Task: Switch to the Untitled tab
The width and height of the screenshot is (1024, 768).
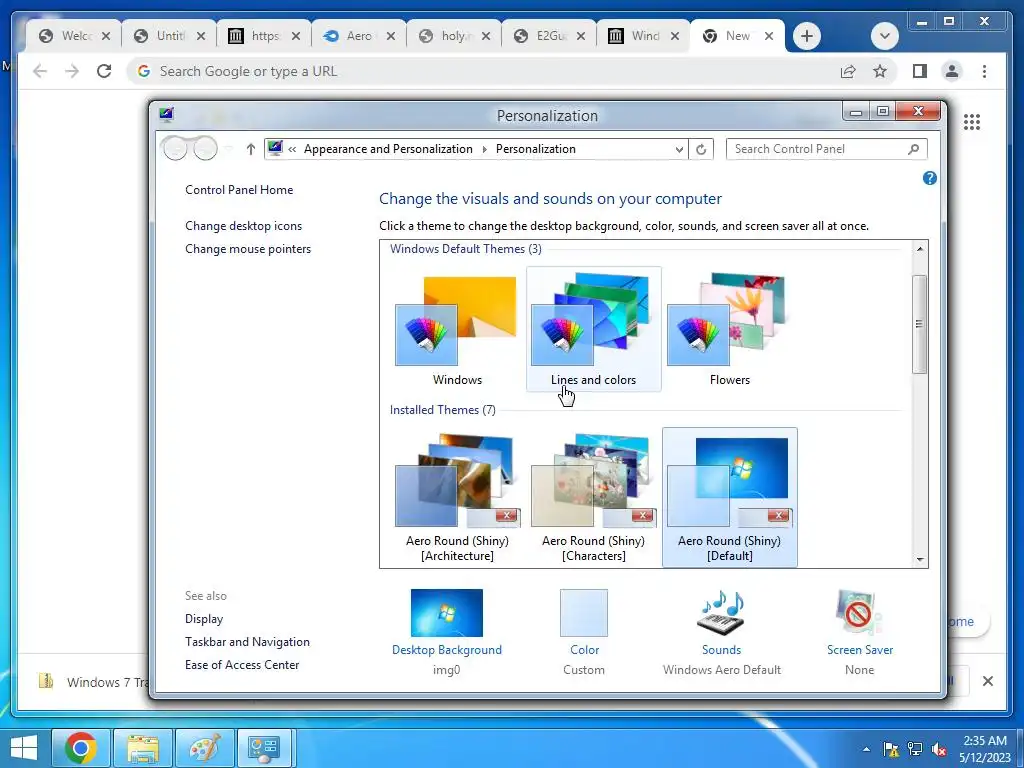Action: point(168,36)
